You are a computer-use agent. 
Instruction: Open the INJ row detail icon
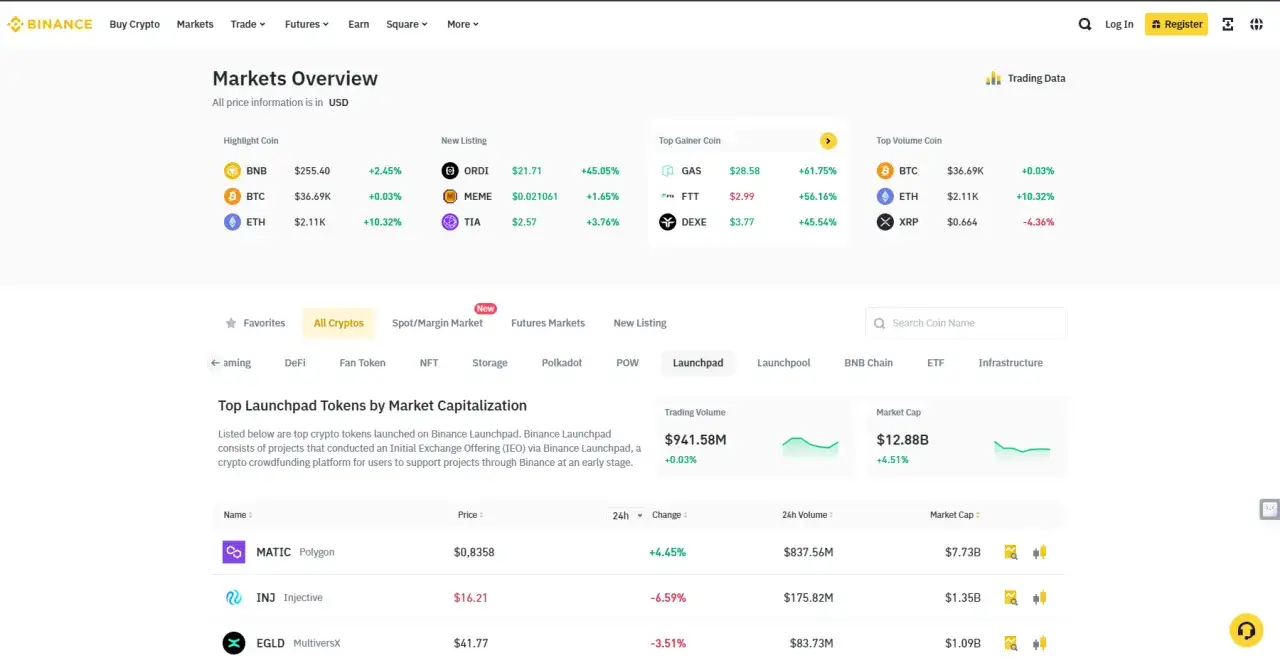coord(1011,598)
